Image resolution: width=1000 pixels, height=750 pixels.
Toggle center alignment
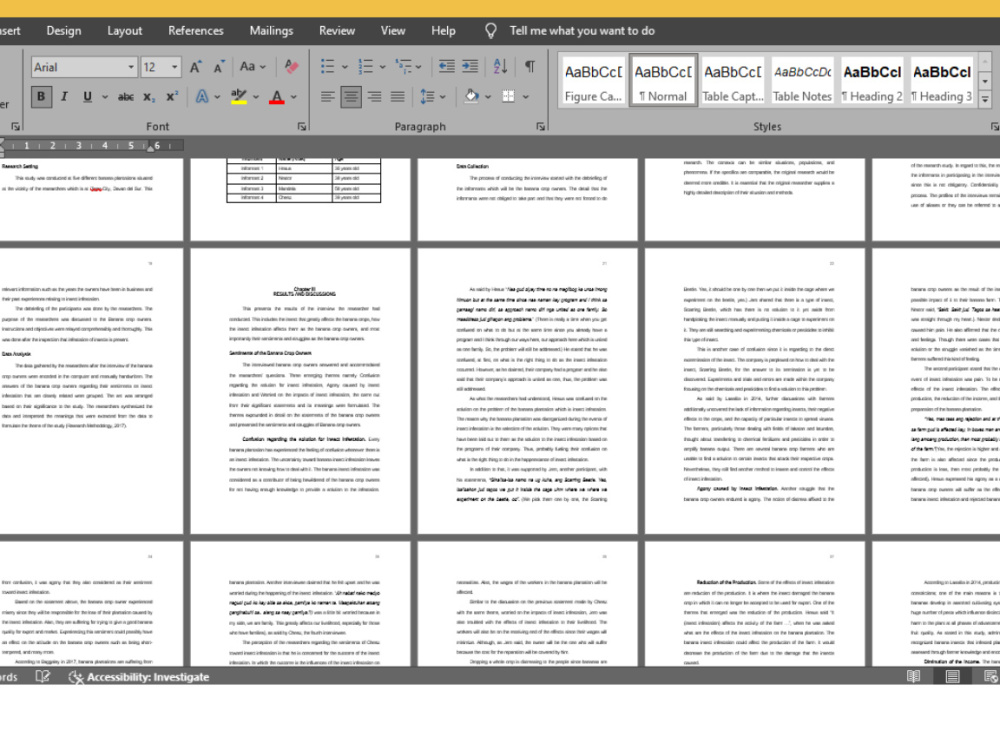[351, 97]
